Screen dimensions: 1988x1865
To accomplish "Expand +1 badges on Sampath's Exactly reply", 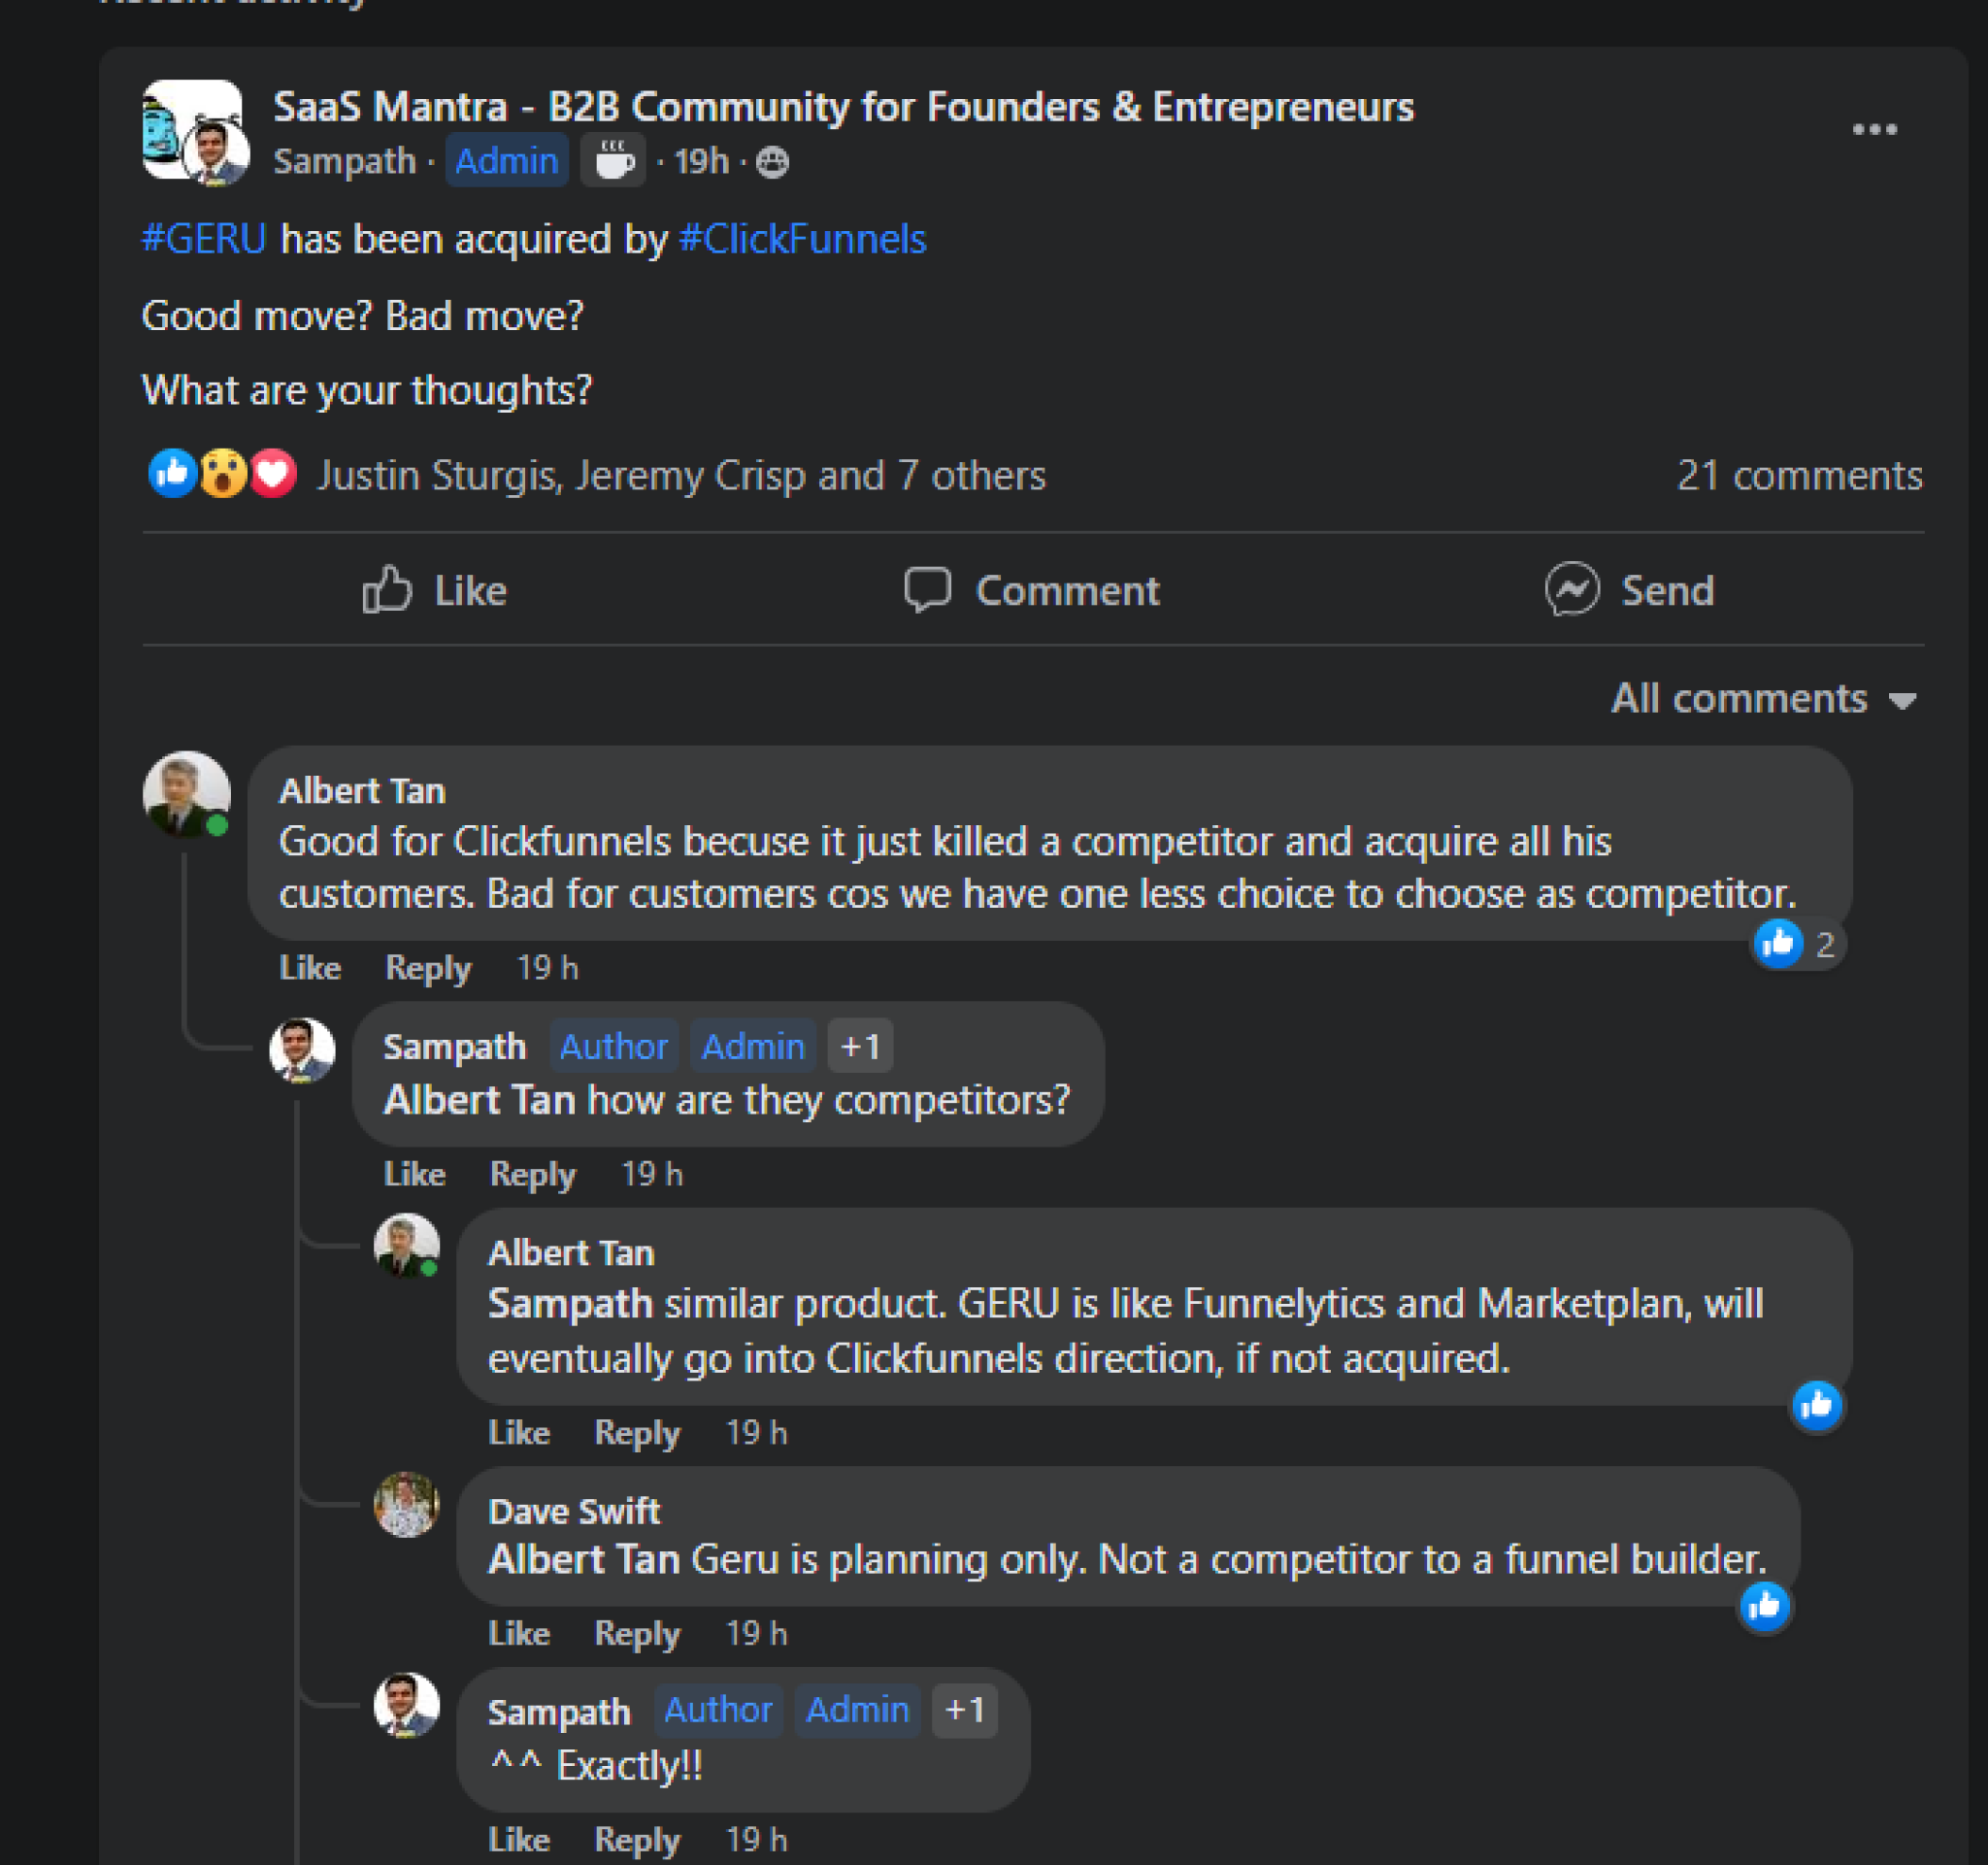I will click(x=965, y=1710).
